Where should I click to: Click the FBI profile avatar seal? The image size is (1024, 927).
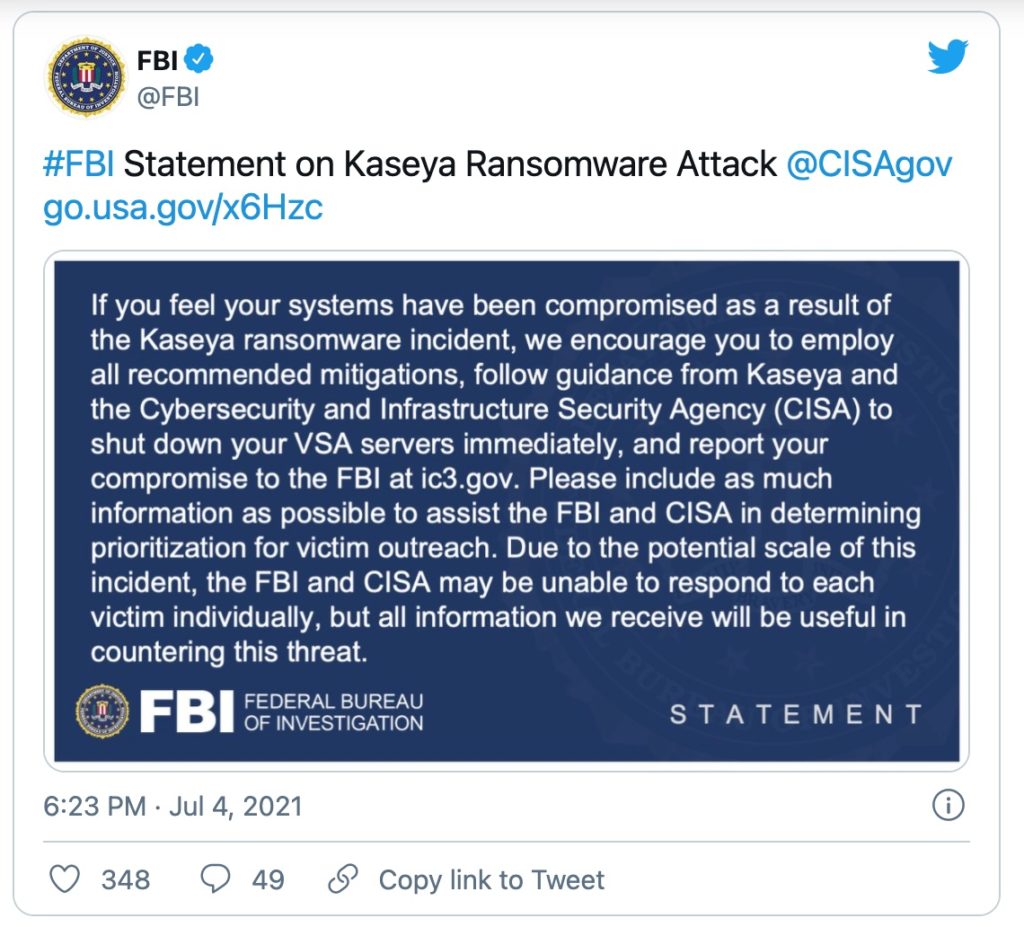86,77
